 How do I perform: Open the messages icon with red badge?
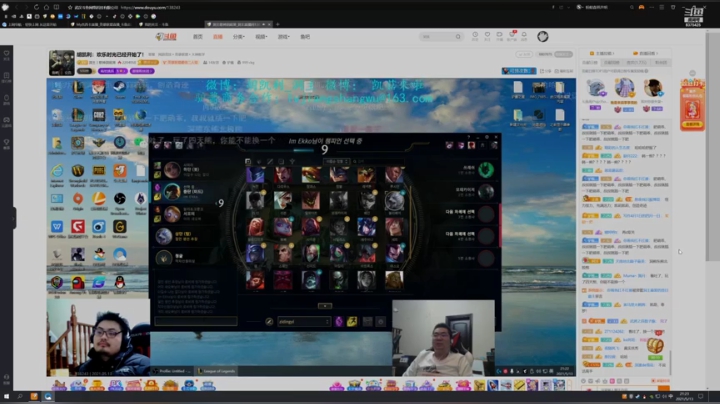click(512, 36)
